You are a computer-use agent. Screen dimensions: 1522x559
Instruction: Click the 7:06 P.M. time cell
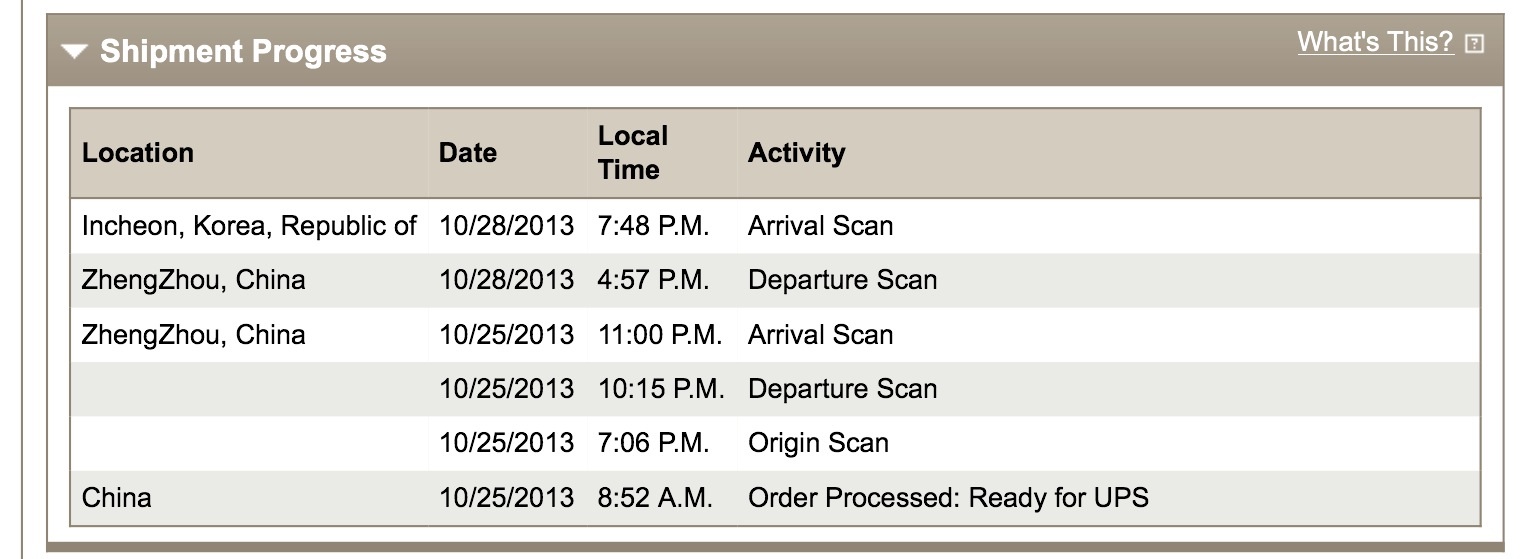pyautogui.click(x=653, y=443)
